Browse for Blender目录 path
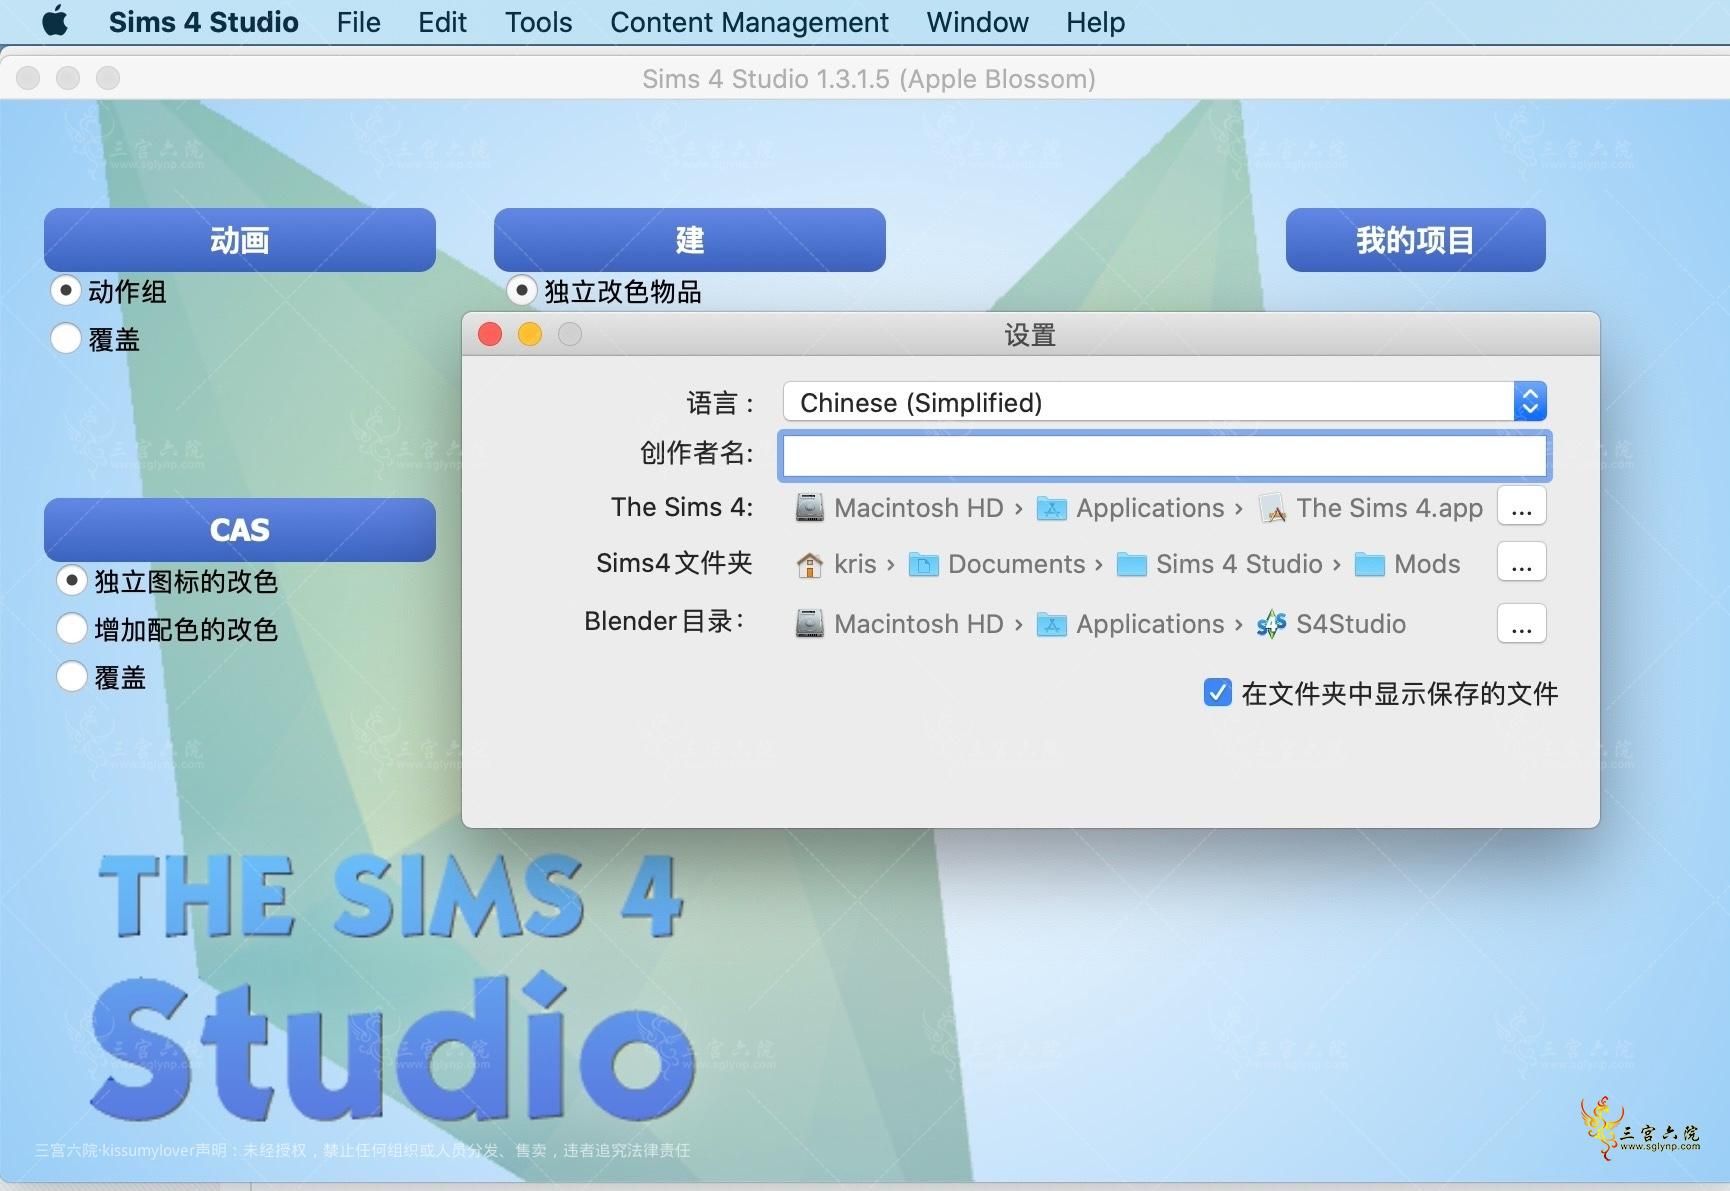Screen dimensions: 1730x1191 1522,624
